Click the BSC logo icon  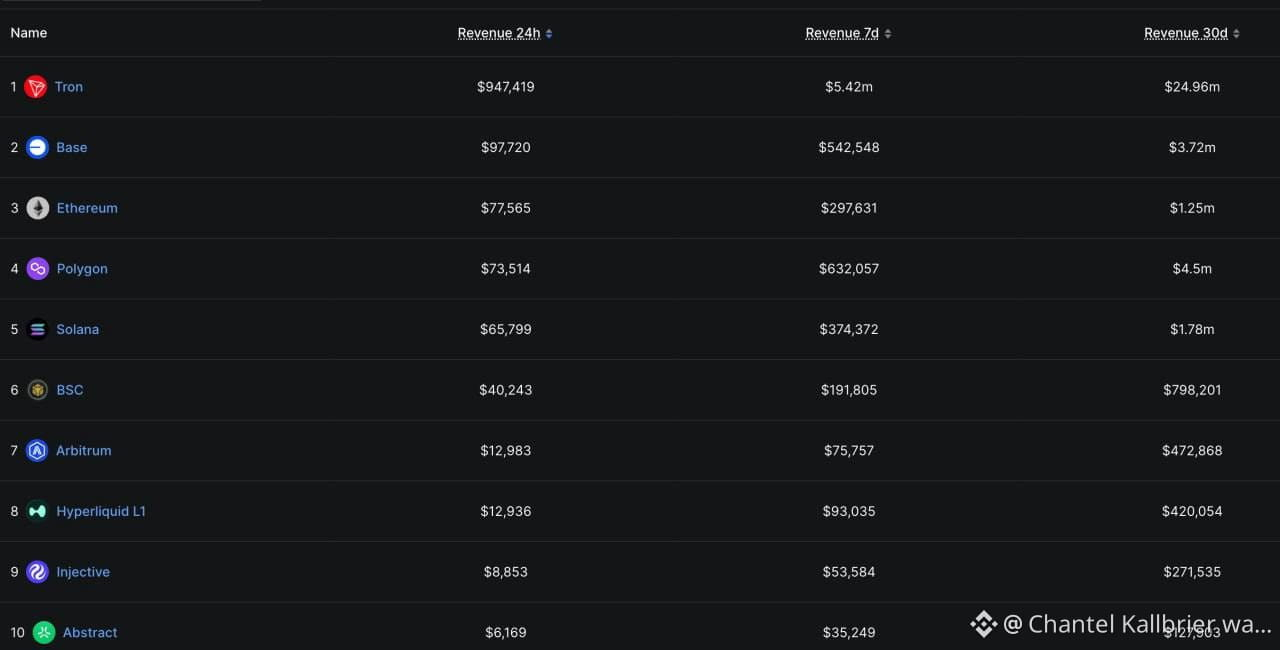pyautogui.click(x=37, y=390)
